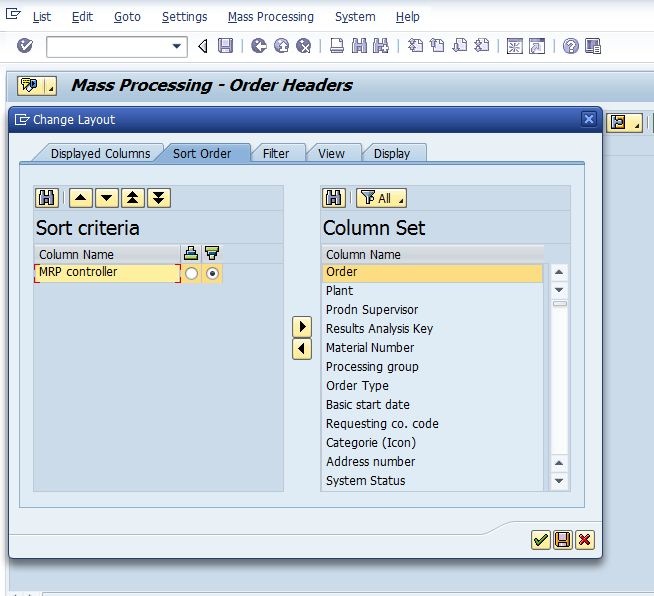
Task: Click the Create New Session icon
Action: pyautogui.click(x=515, y=46)
